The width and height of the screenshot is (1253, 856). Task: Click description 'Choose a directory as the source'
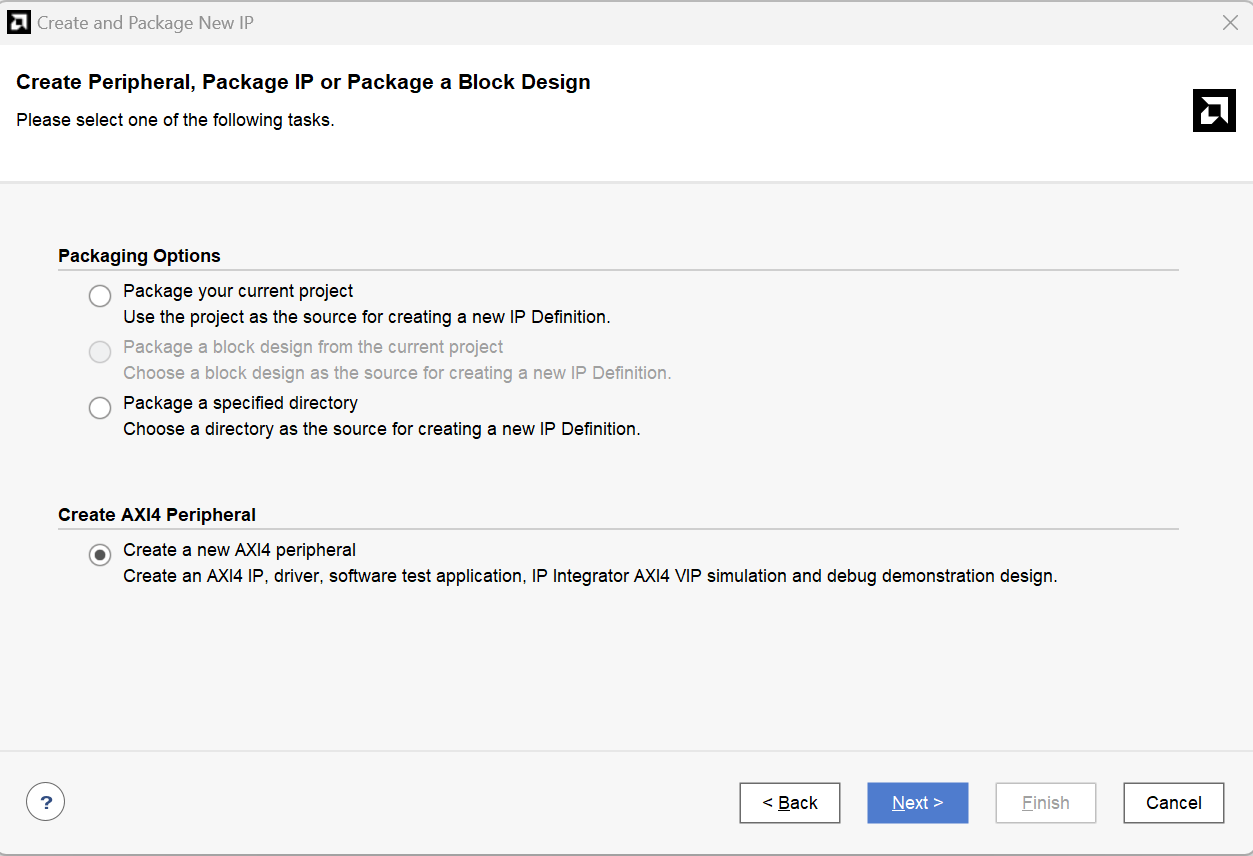381,429
